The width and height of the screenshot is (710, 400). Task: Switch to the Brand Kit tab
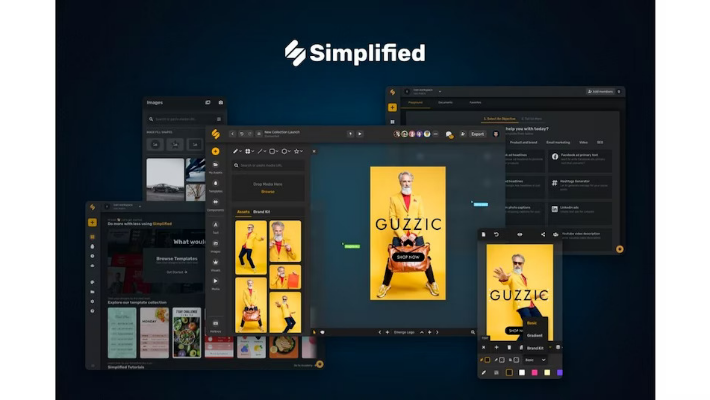pos(262,212)
